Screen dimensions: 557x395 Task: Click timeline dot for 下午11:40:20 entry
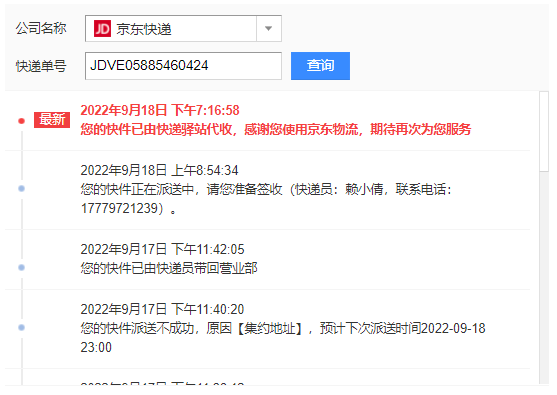coord(21,327)
